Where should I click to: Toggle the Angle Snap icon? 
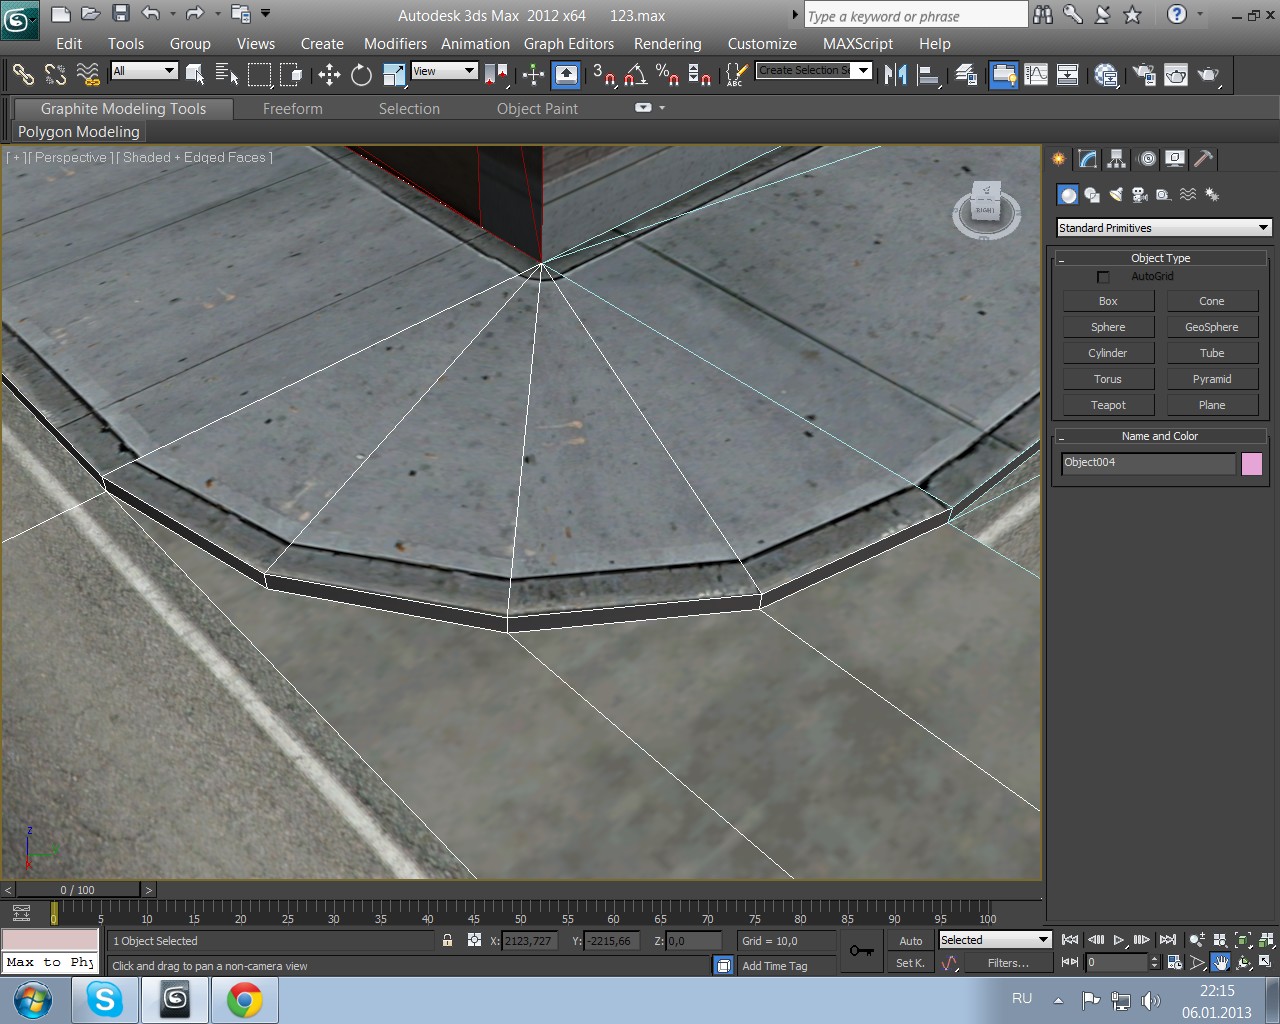coord(635,75)
